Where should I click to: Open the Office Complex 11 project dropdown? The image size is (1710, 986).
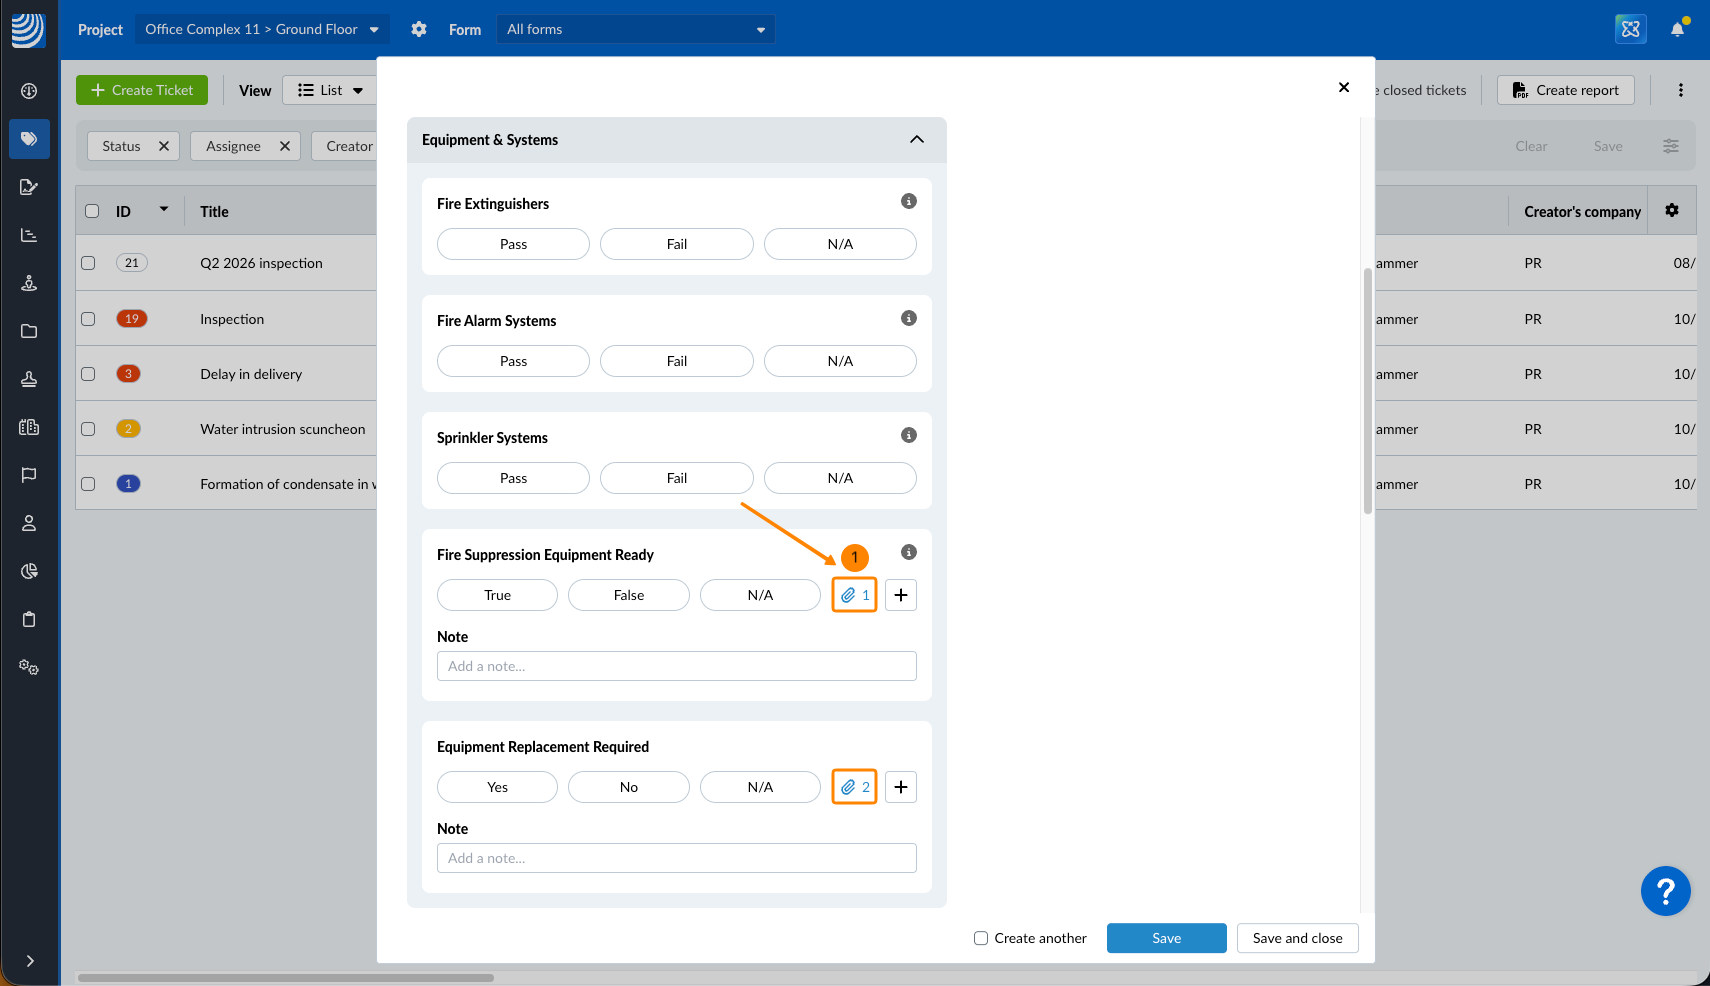[261, 29]
